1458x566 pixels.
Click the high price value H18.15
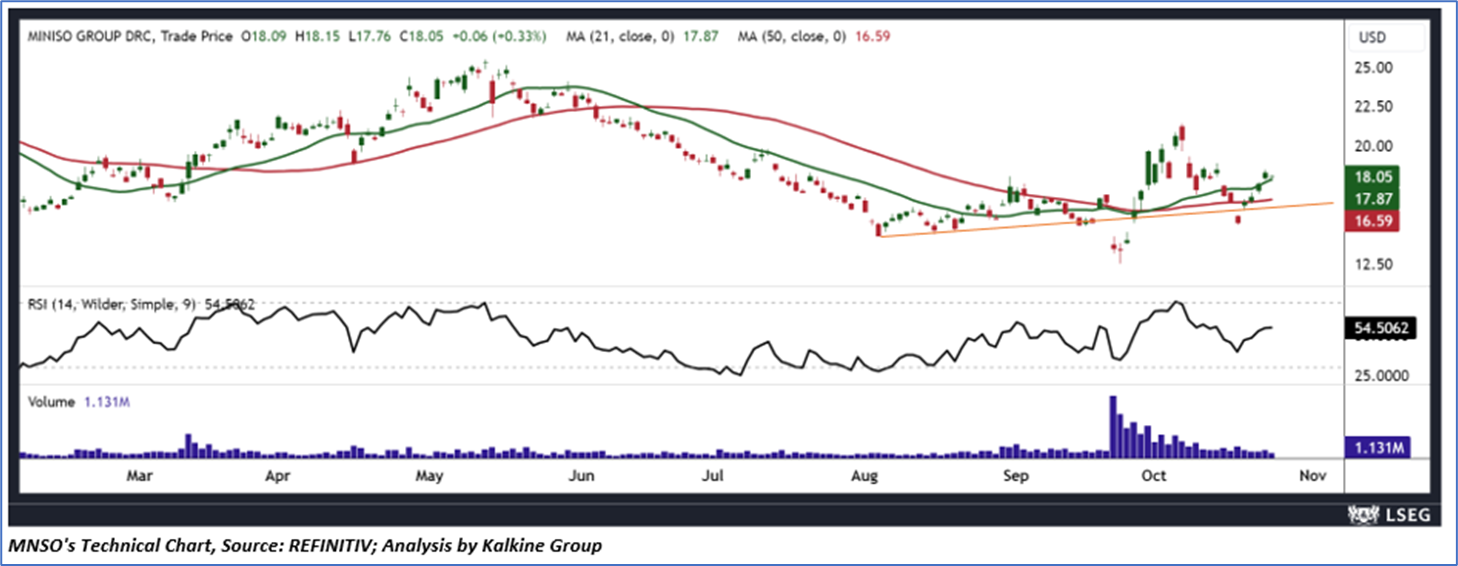pyautogui.click(x=316, y=36)
